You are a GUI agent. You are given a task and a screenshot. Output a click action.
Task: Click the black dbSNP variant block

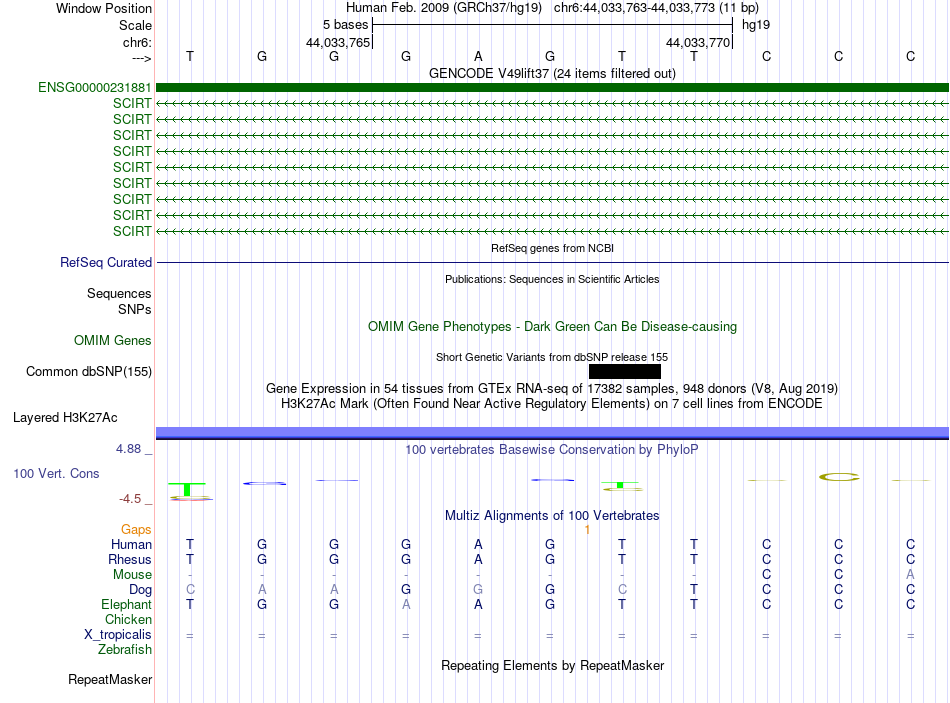[x=625, y=371]
